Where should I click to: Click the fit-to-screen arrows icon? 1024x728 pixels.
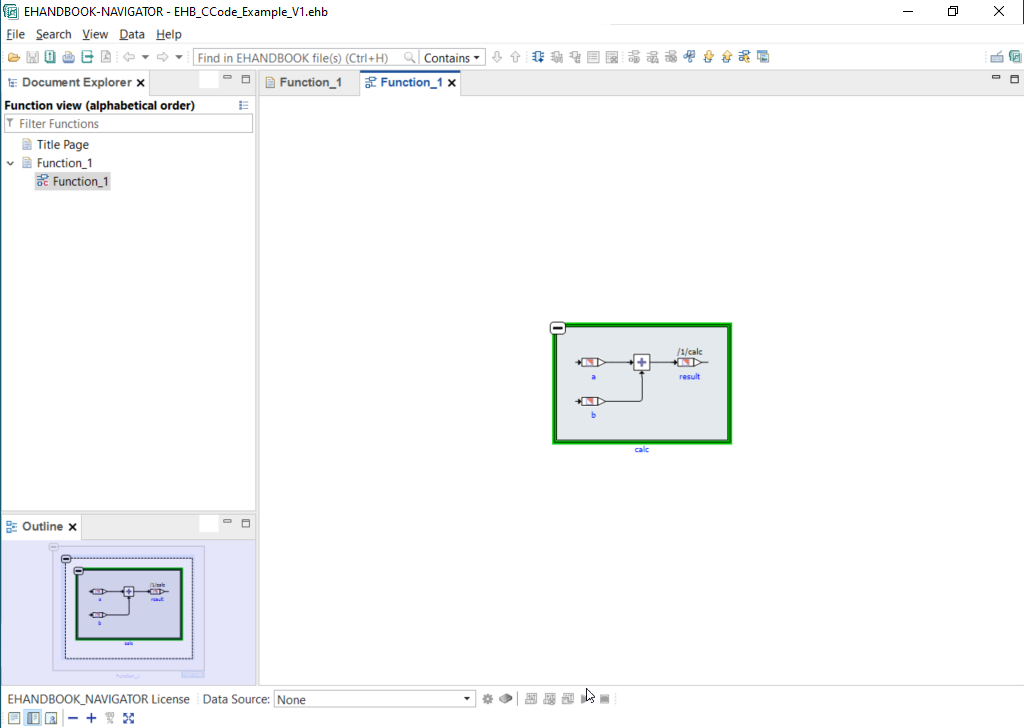[x=128, y=718]
